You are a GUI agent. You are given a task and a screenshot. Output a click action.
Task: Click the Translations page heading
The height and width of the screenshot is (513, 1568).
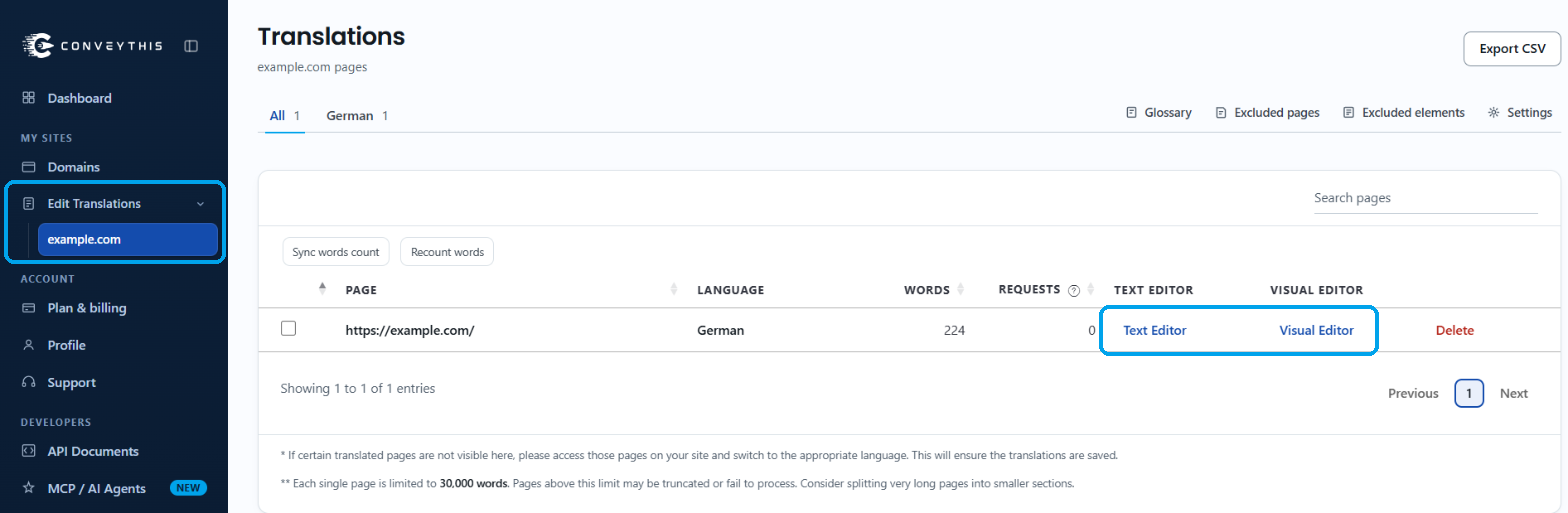click(x=331, y=37)
